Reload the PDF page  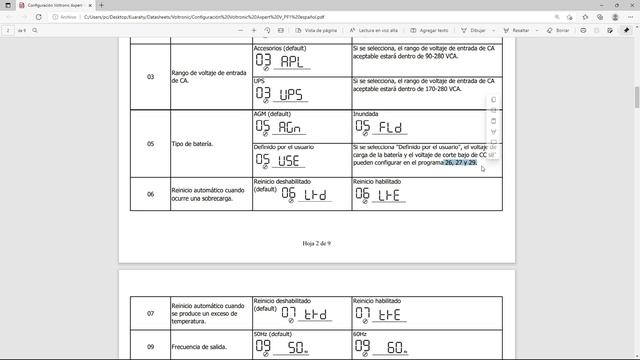tap(38, 17)
